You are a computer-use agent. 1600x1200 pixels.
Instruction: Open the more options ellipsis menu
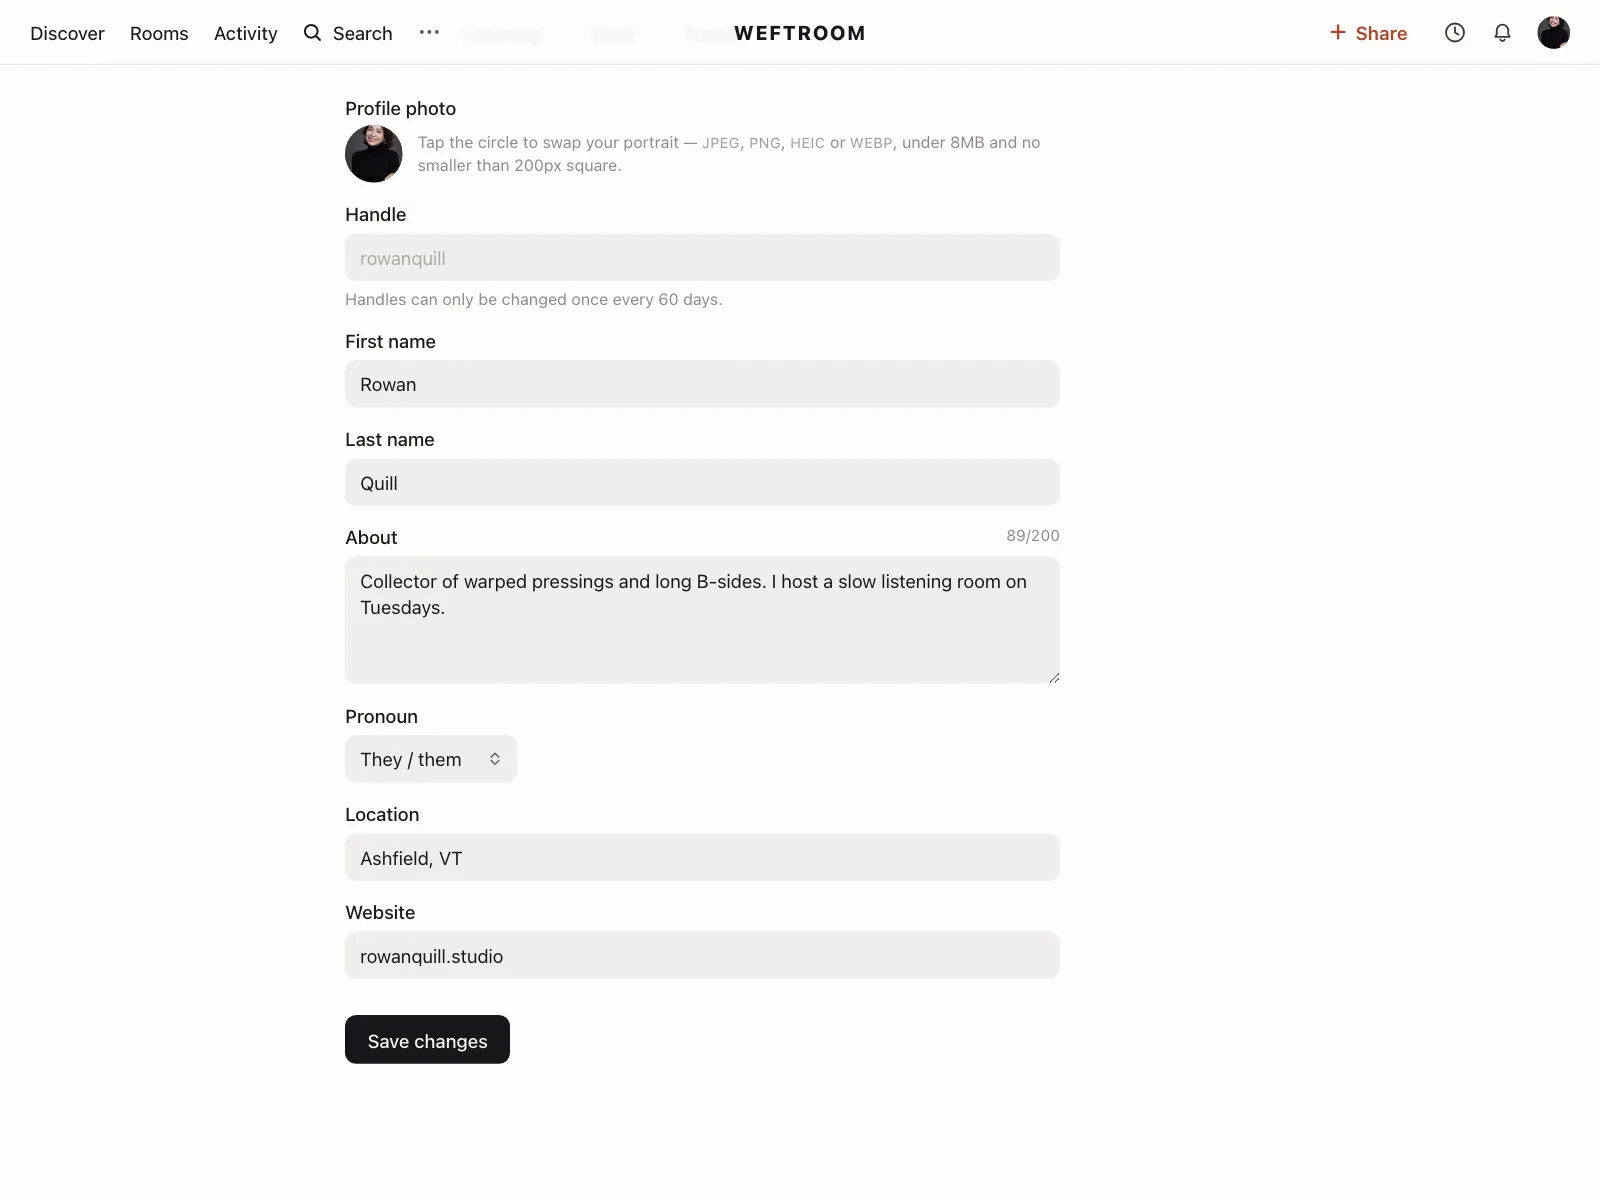429,32
